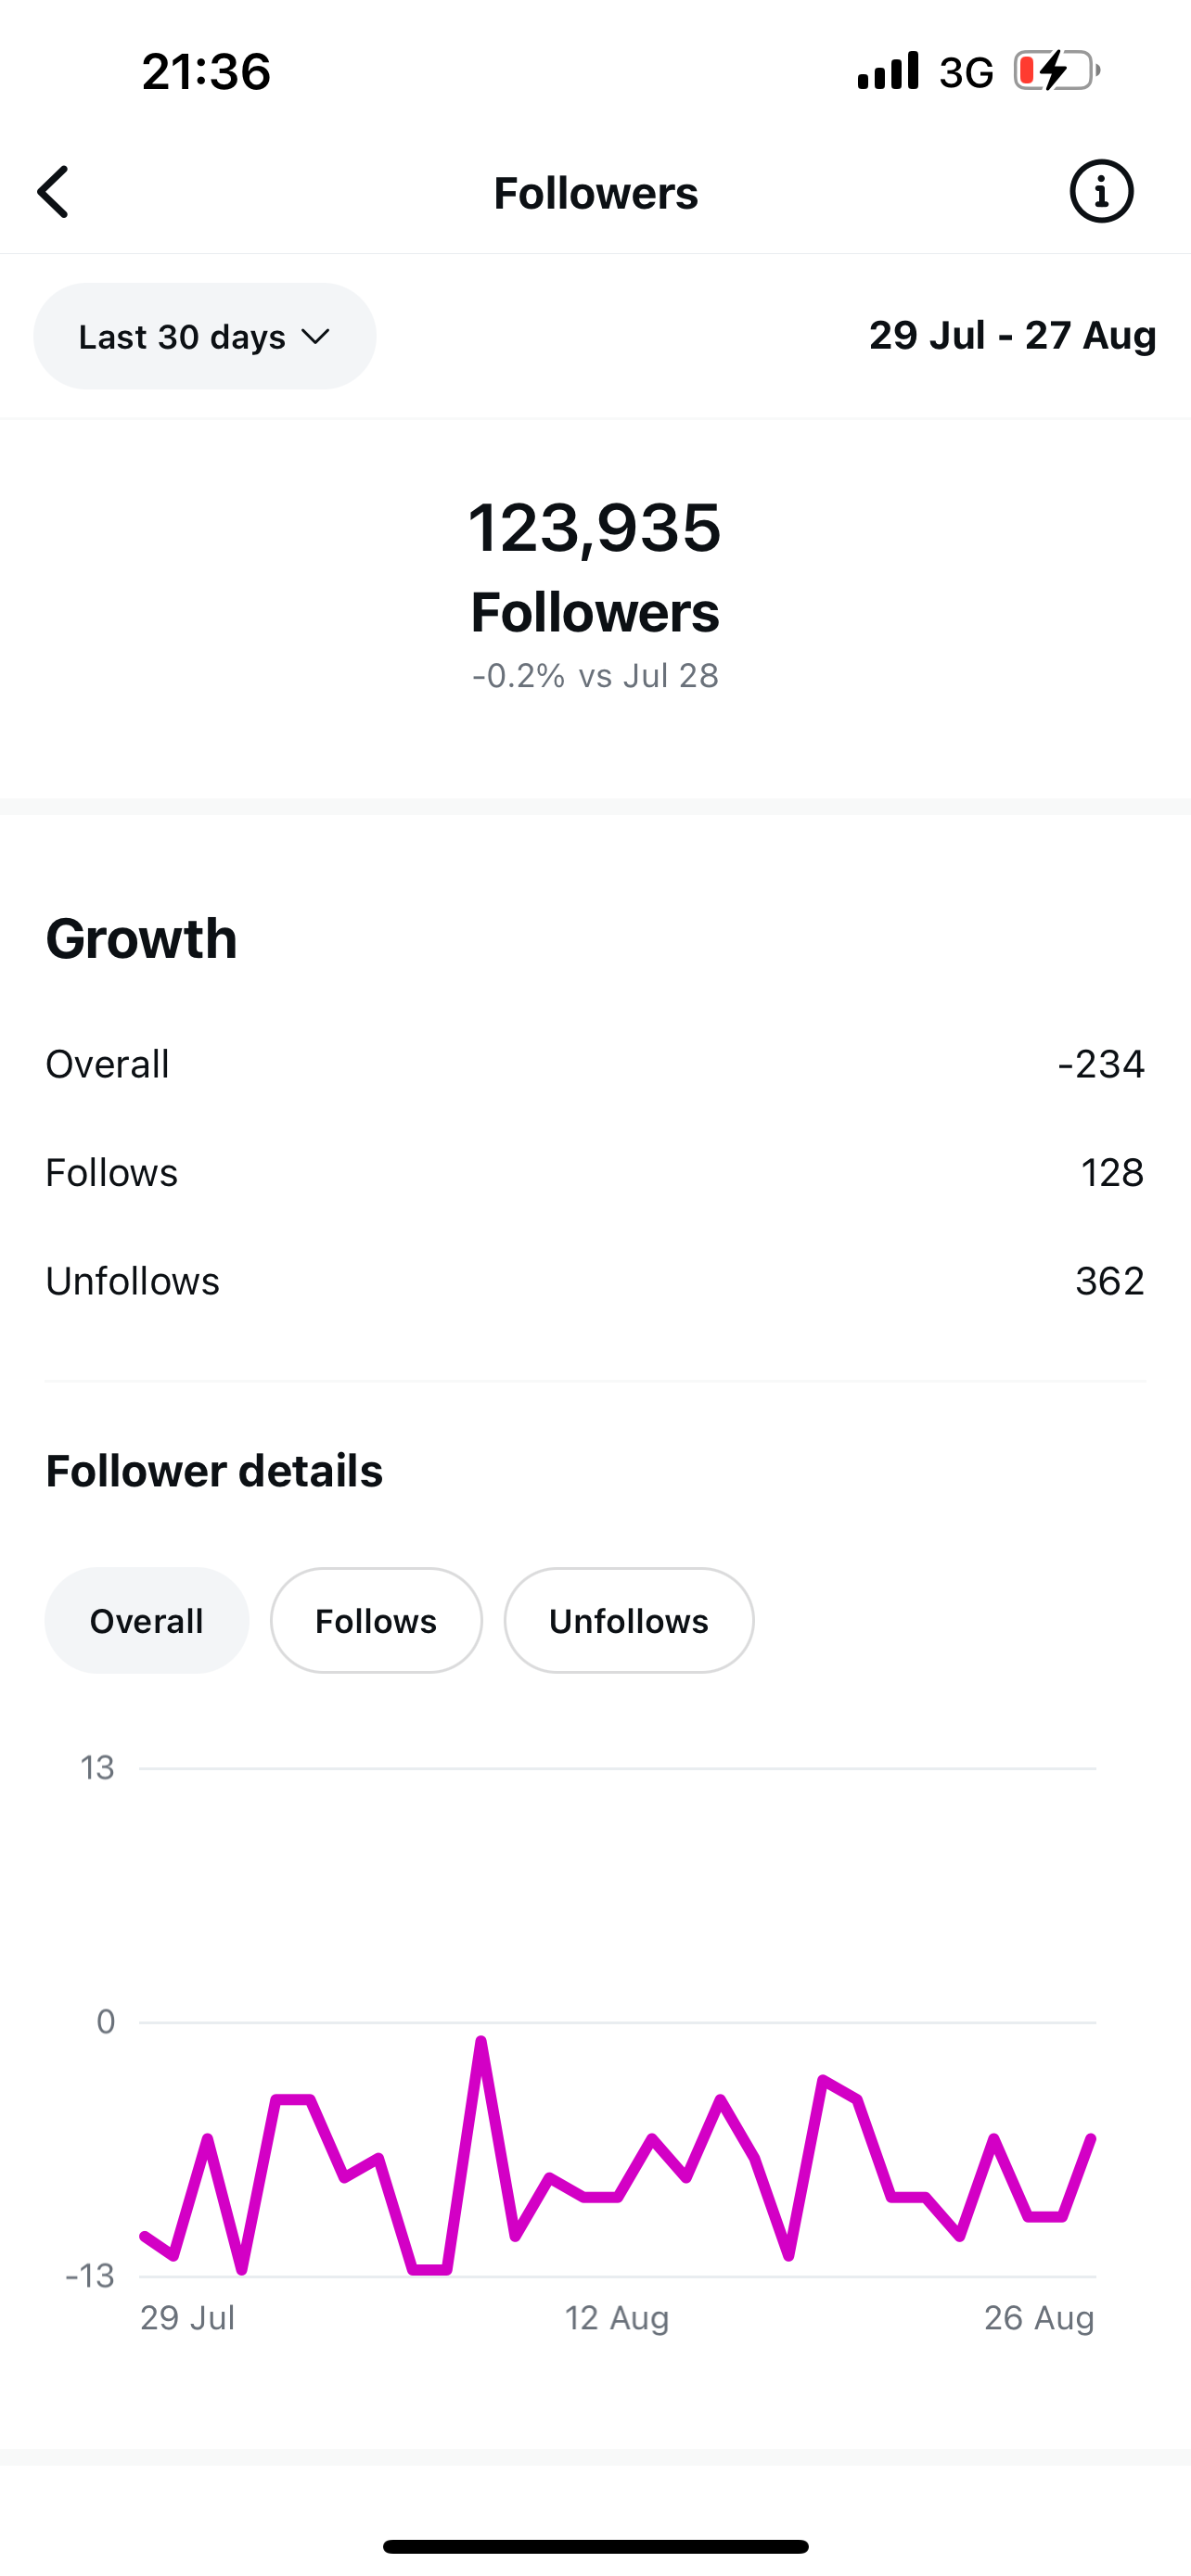Tap the home indicator bar at bottom
The image size is (1191, 2576).
pyautogui.click(x=595, y=2546)
